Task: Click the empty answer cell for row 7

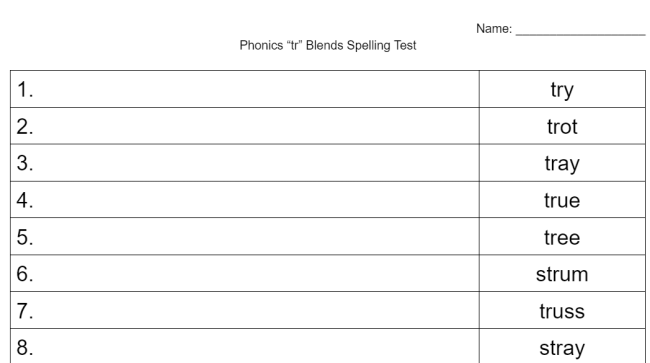Action: 245,310
